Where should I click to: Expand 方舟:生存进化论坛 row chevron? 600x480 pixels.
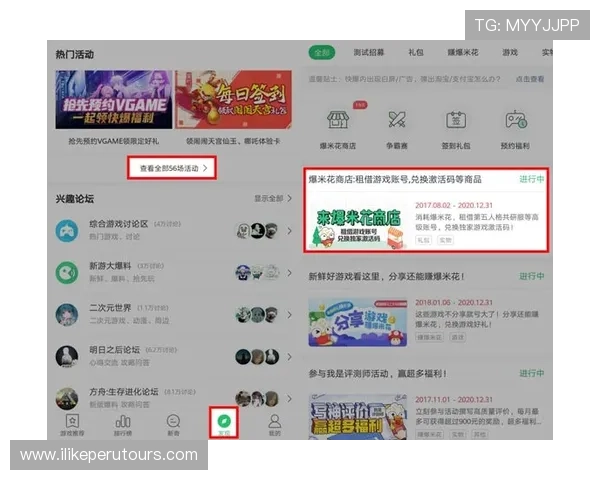click(289, 398)
